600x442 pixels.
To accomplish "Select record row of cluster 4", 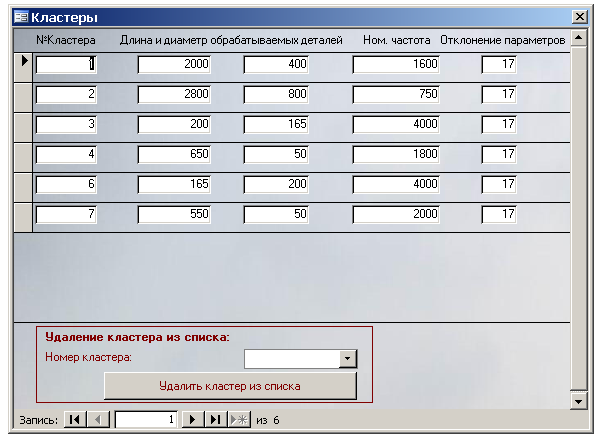I will click(23, 157).
